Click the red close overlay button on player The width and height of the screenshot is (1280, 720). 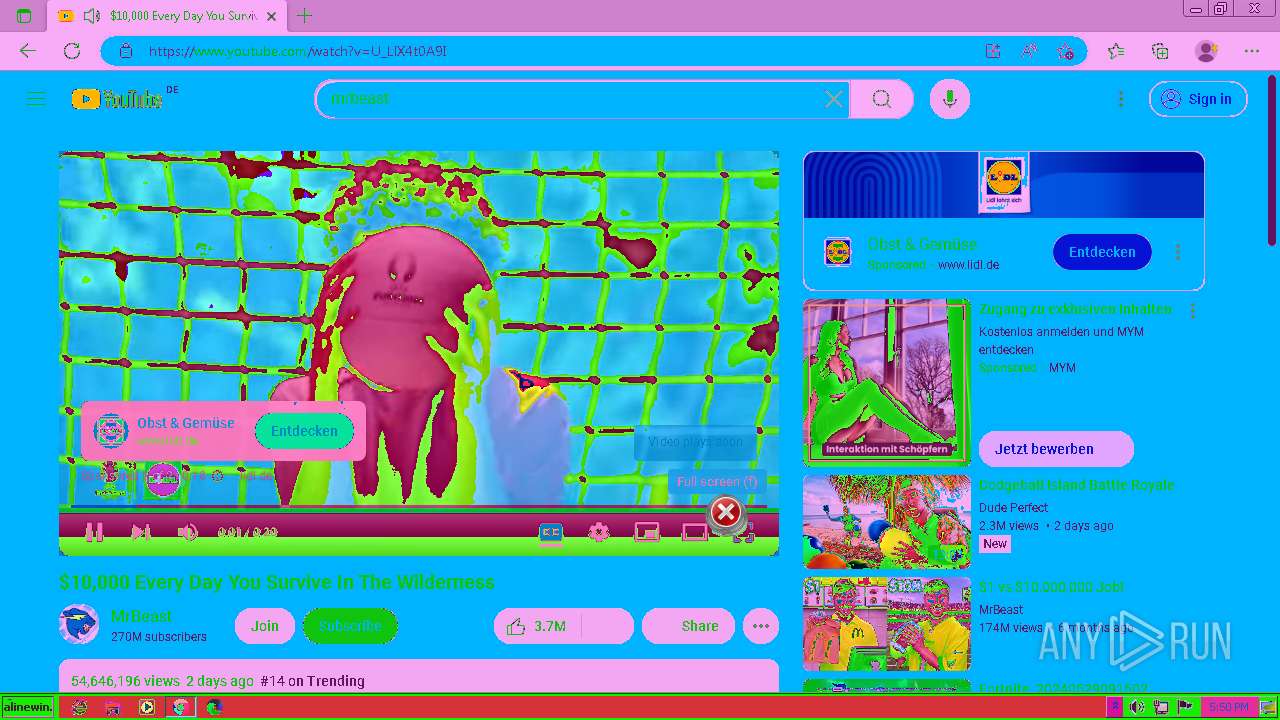(725, 513)
